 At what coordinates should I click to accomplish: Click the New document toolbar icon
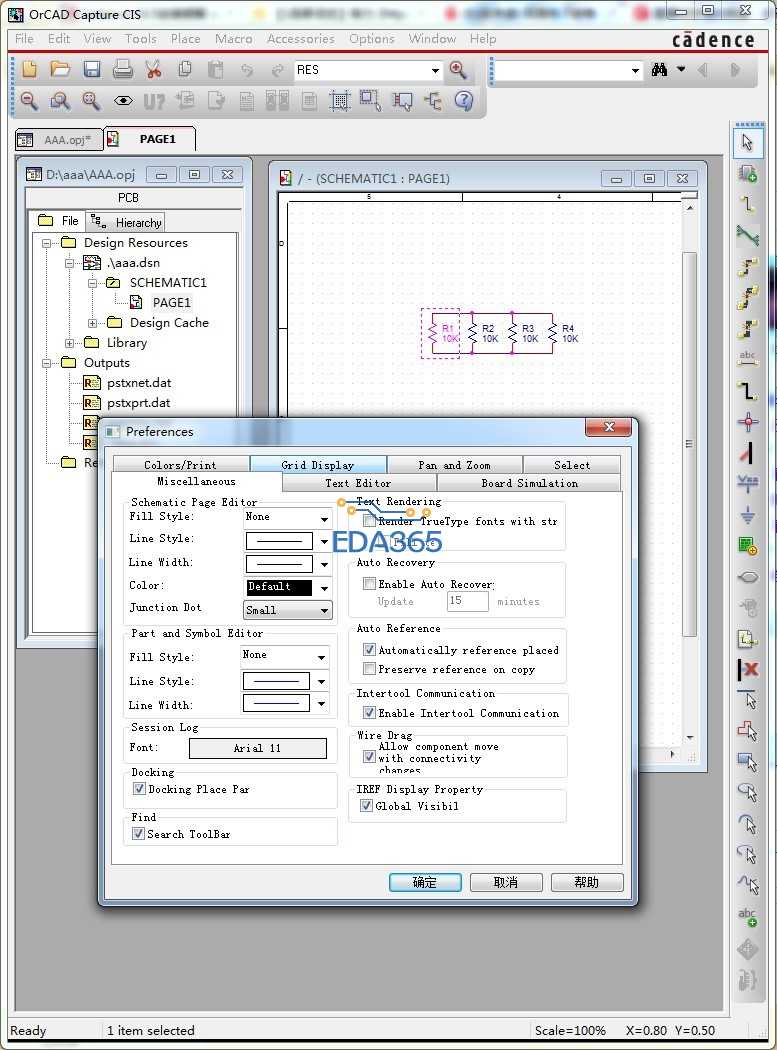click(29, 69)
